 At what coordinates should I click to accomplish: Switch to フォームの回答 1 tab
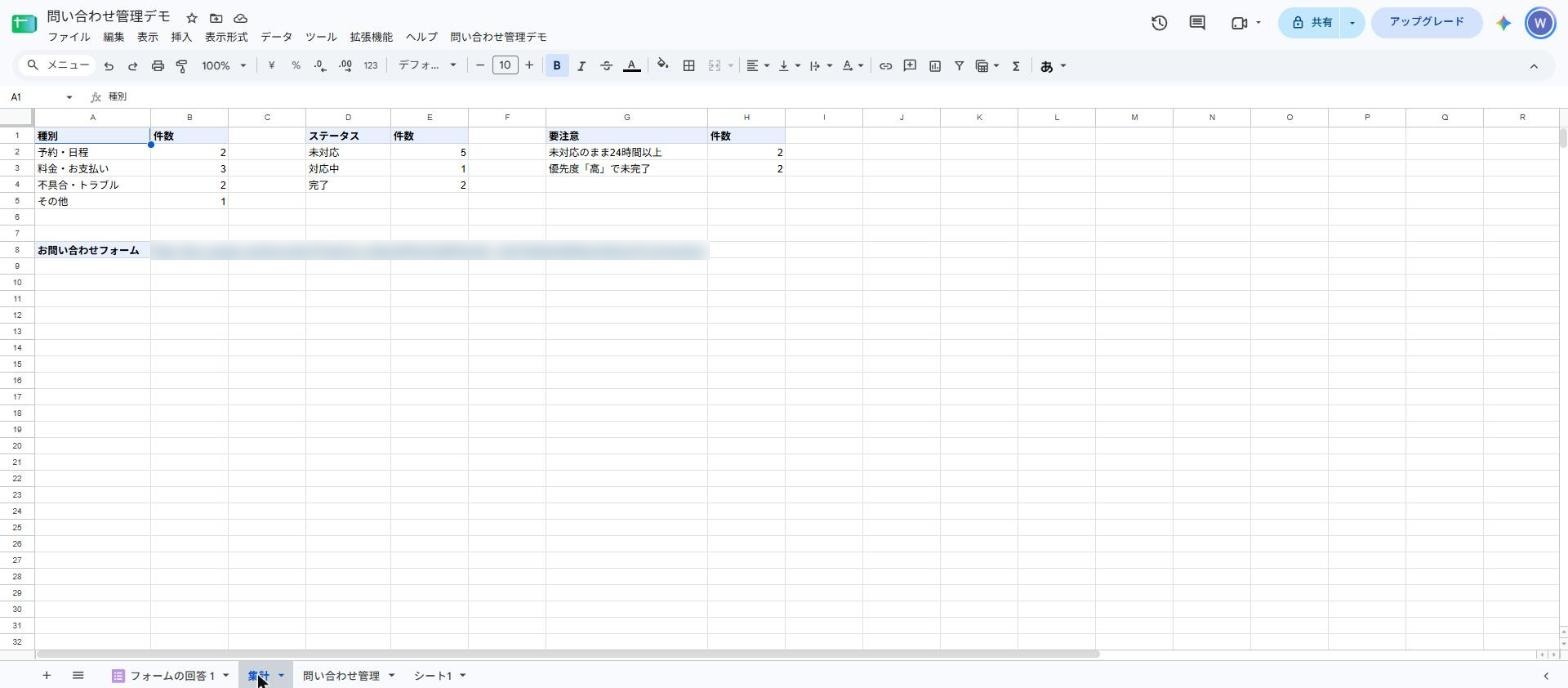170,676
